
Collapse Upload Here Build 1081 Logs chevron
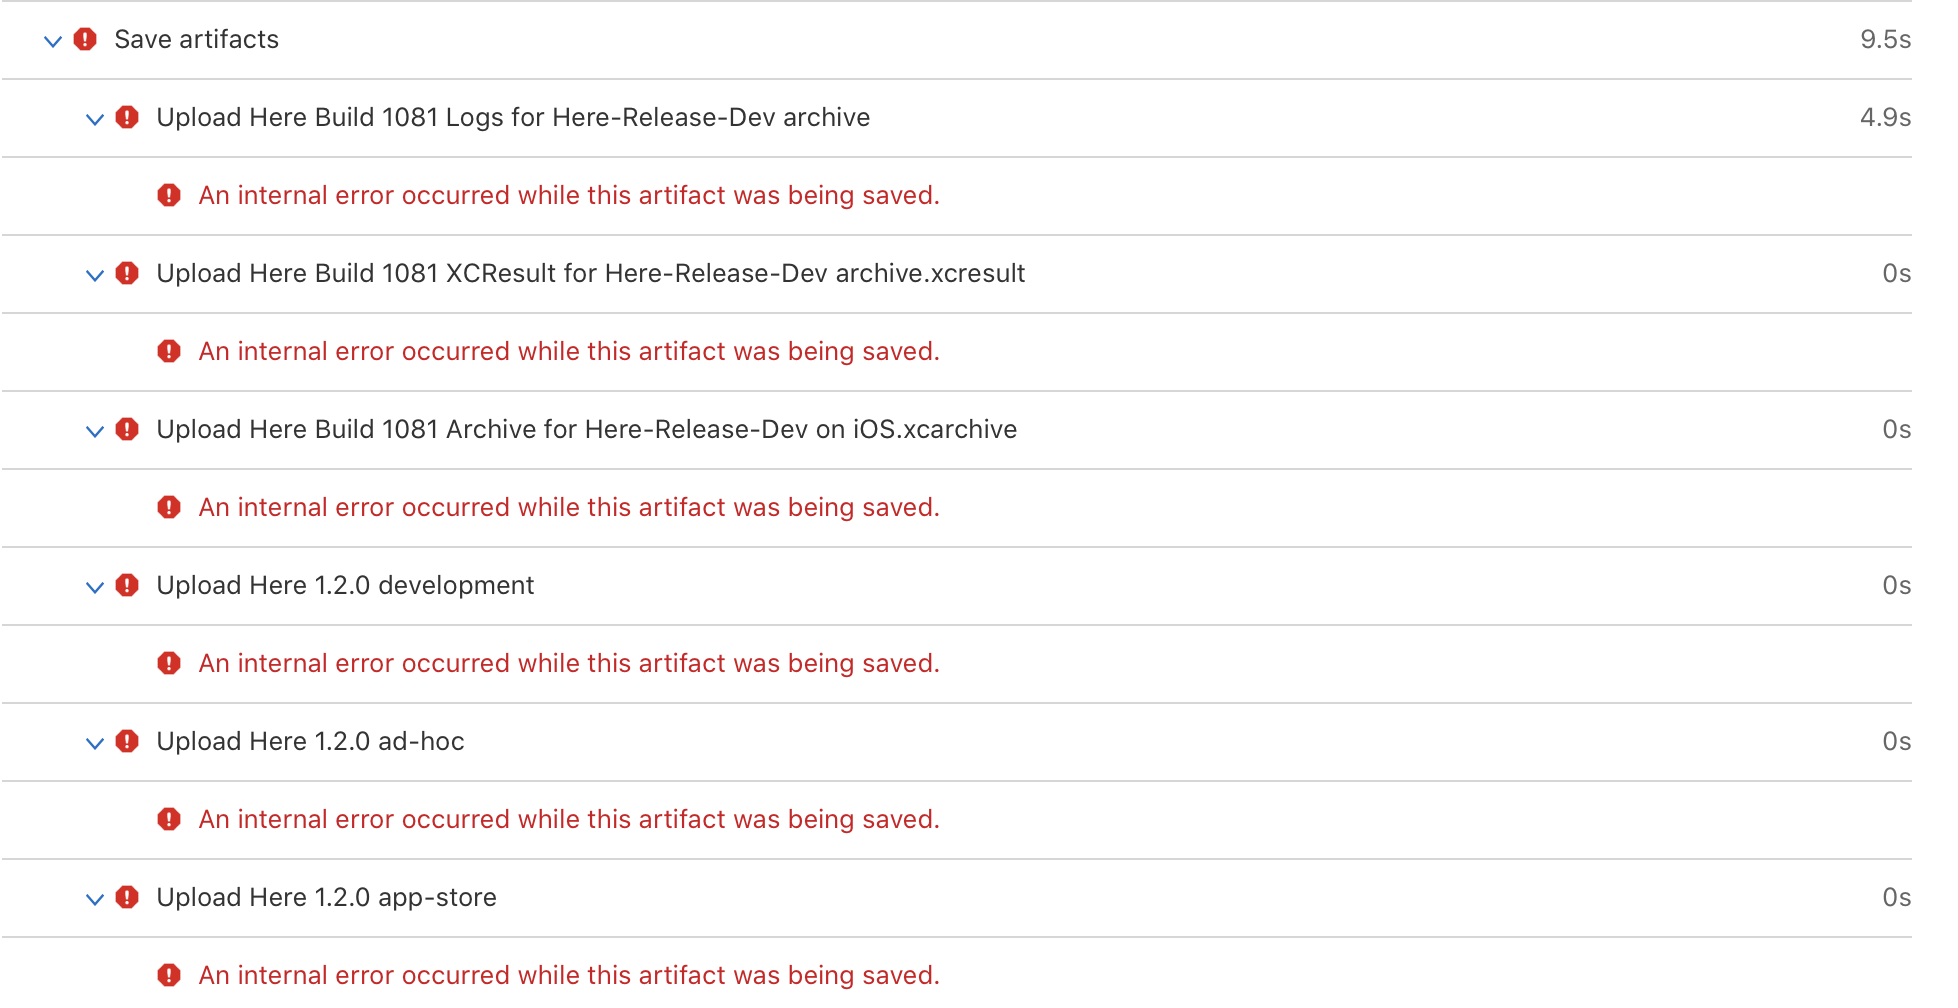[95, 119]
